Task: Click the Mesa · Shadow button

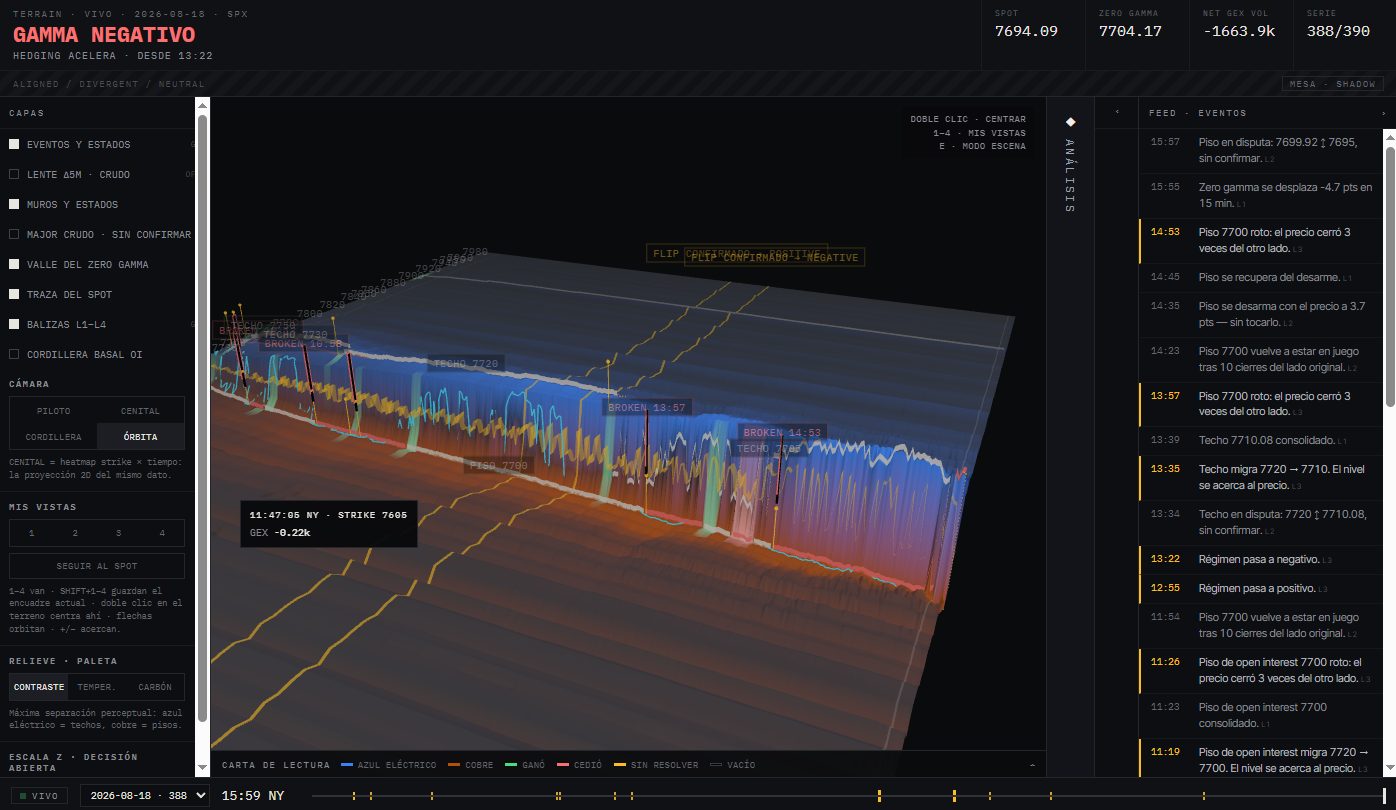Action: tap(1333, 84)
